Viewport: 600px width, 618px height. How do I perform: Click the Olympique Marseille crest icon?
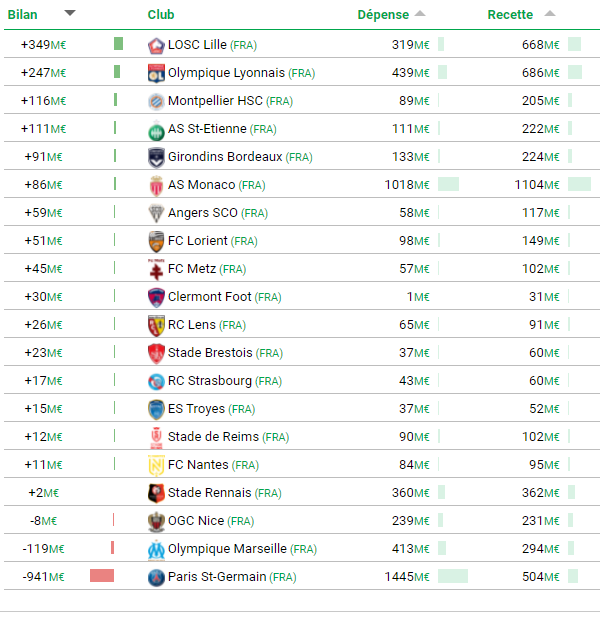coord(155,549)
